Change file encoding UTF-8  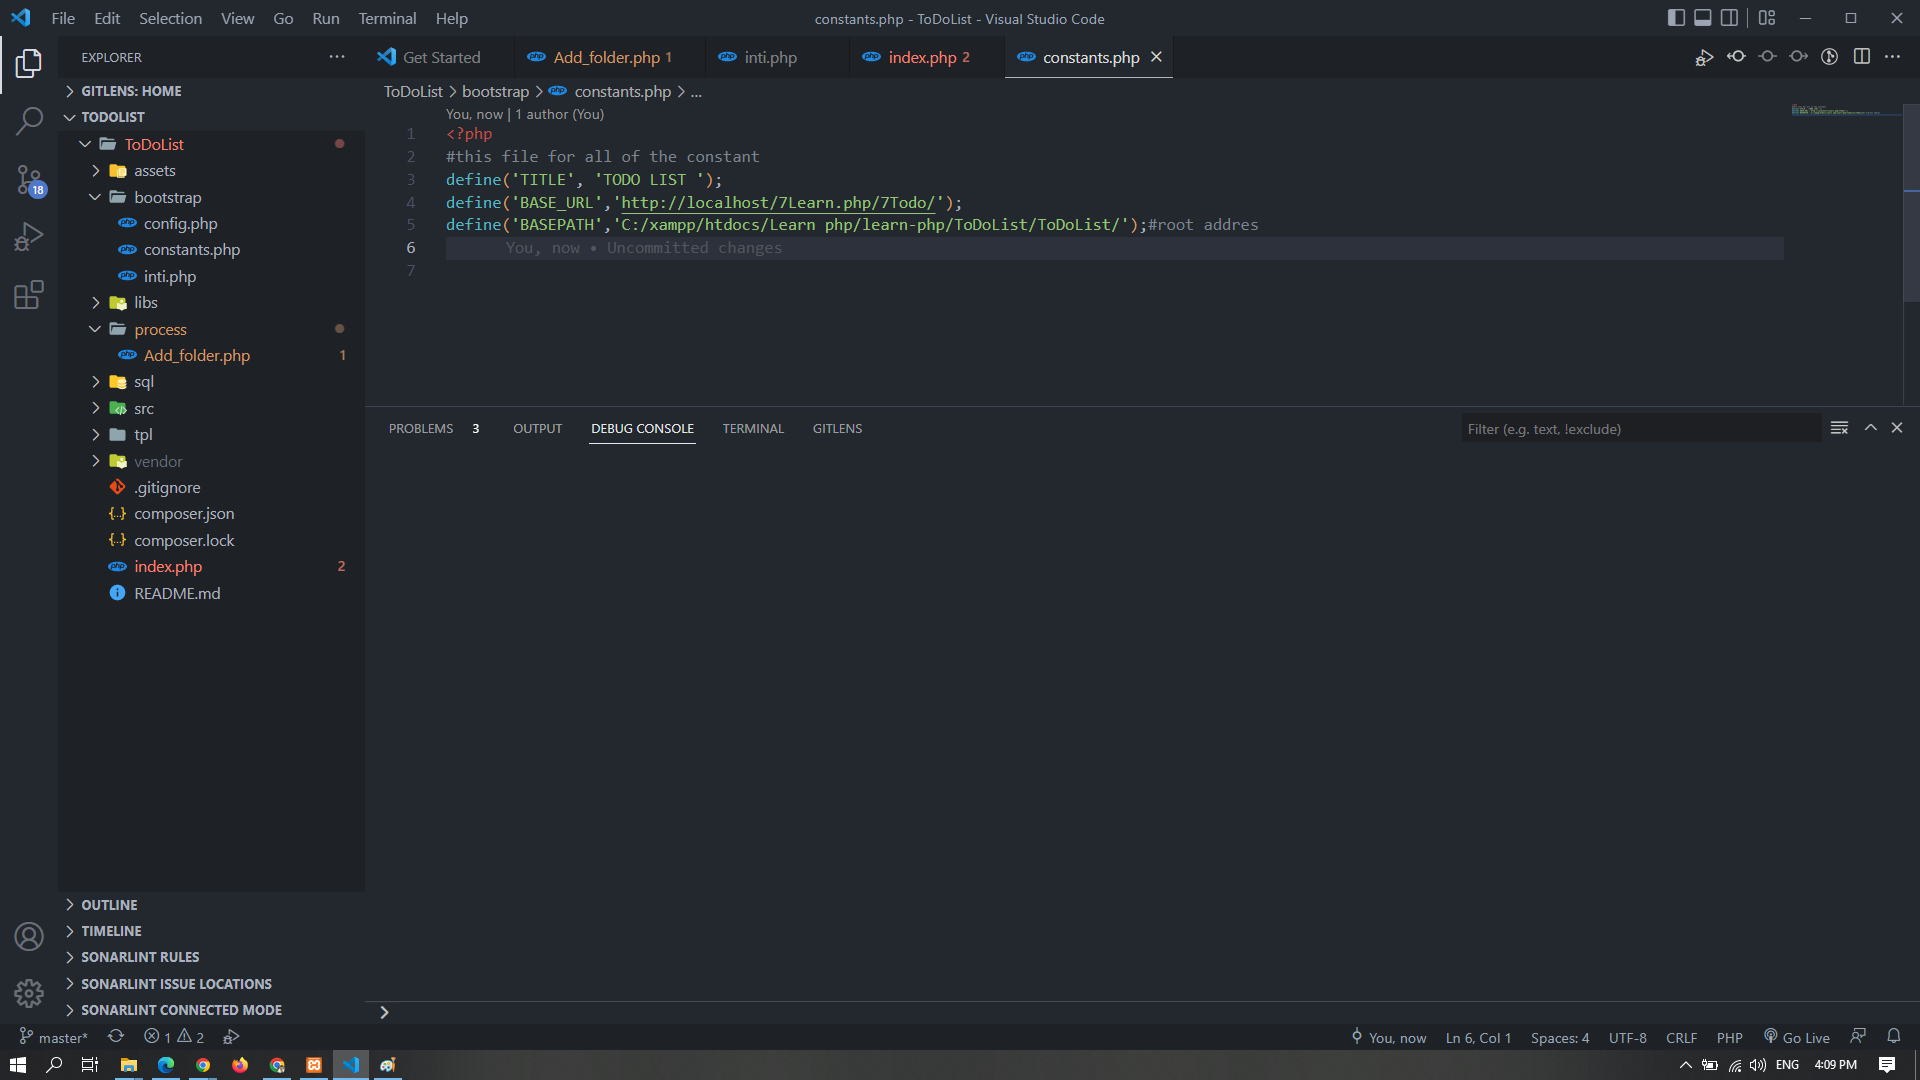1627,1037
